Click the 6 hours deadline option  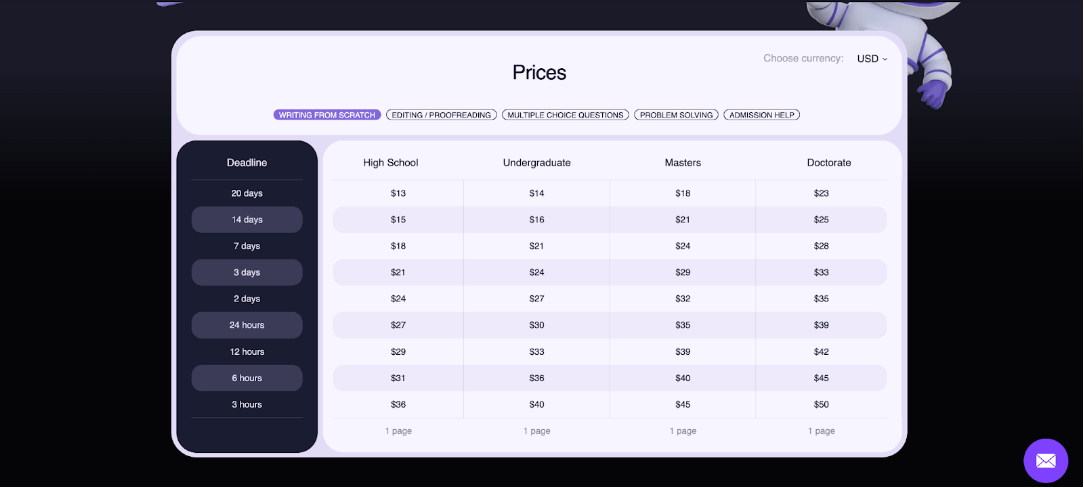247,378
